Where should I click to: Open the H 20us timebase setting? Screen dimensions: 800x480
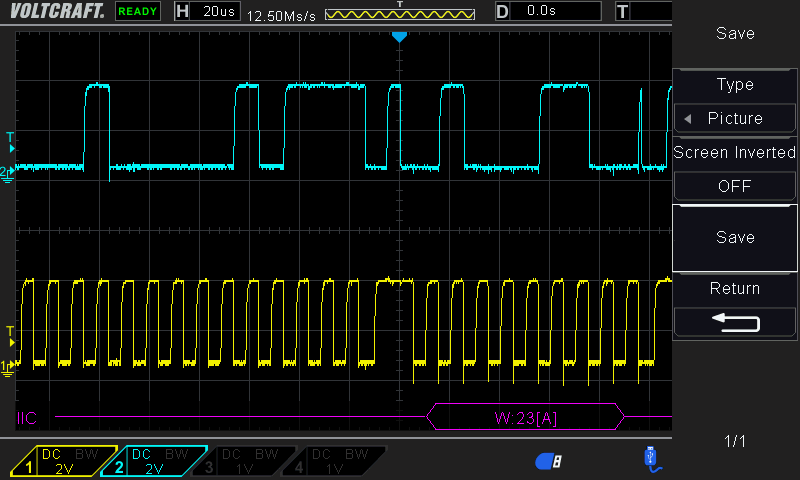(x=206, y=12)
